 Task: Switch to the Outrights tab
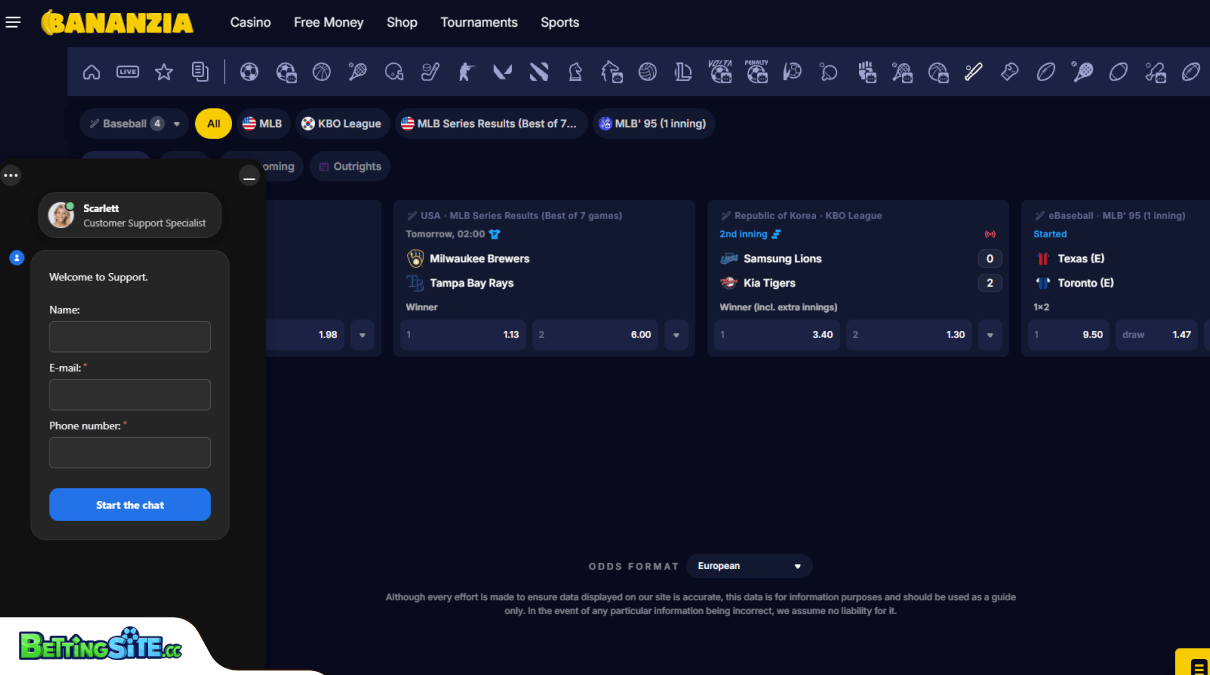pyautogui.click(x=350, y=166)
